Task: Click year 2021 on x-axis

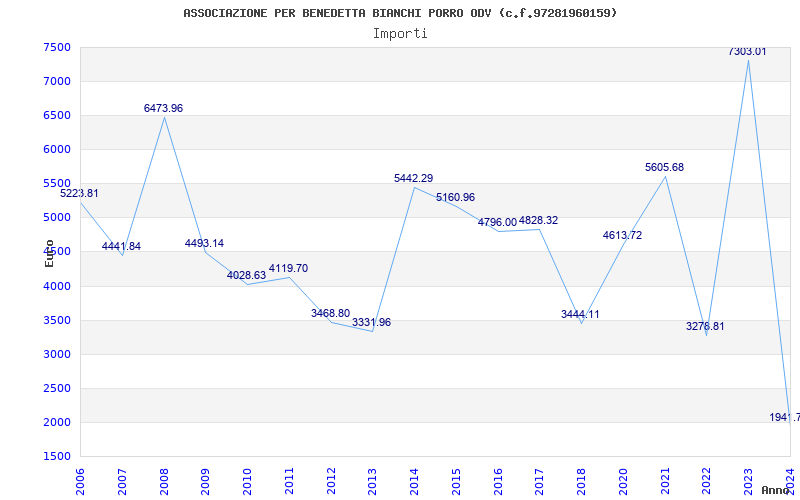Action: click(x=665, y=481)
